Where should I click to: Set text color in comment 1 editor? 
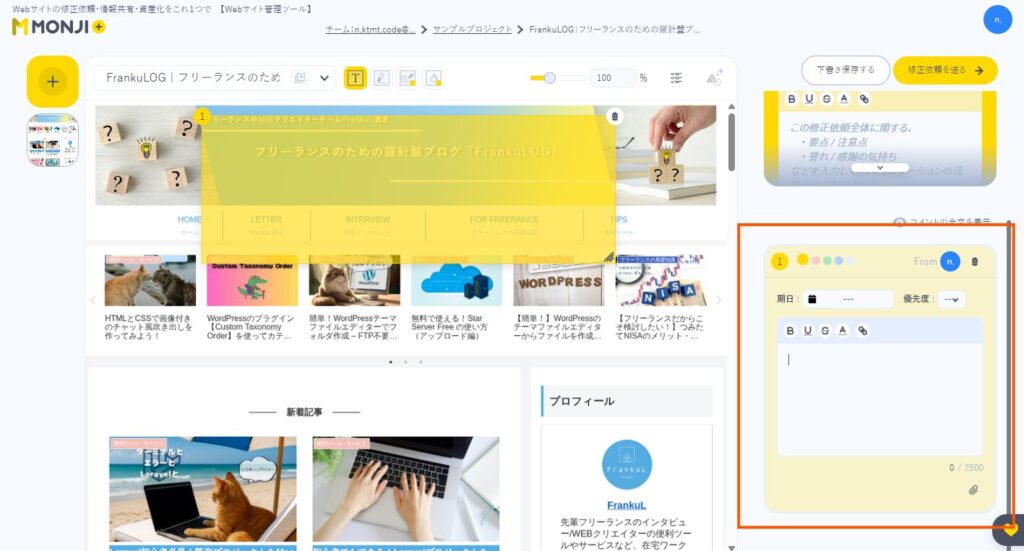click(x=842, y=331)
